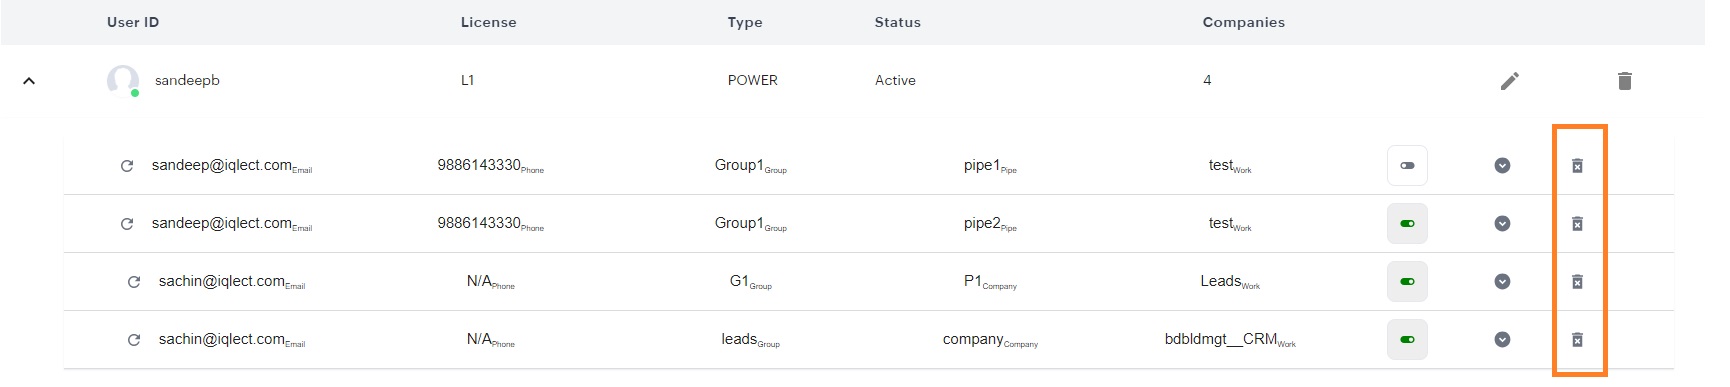Click the Status column header

[898, 22]
